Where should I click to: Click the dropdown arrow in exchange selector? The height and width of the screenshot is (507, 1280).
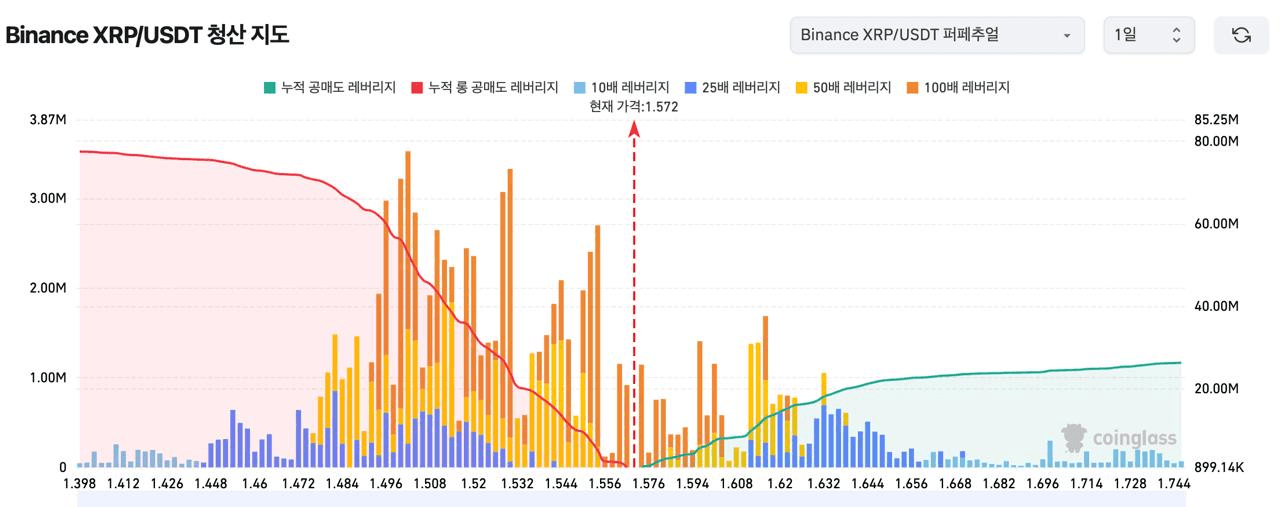(1067, 35)
